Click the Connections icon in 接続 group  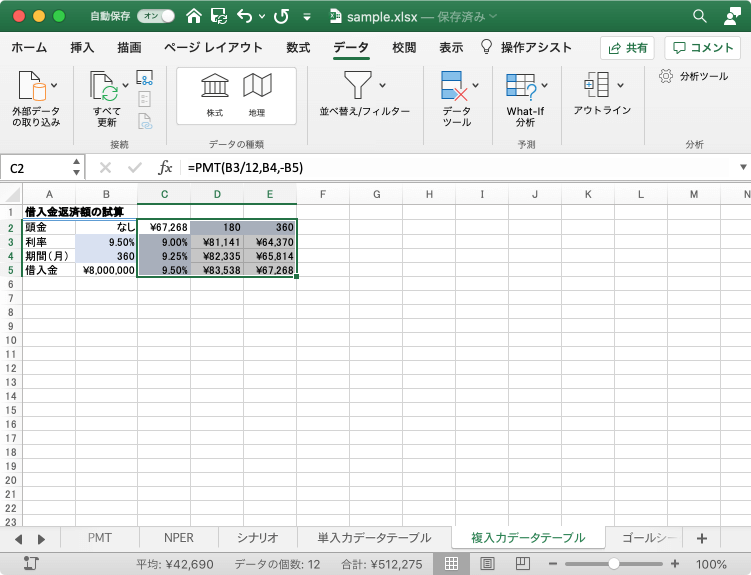[145, 78]
